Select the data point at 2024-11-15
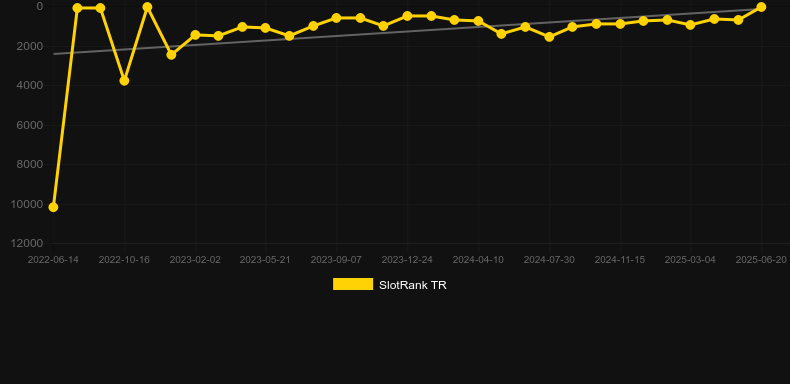Screen dimensions: 790x384 pyautogui.click(x=620, y=24)
